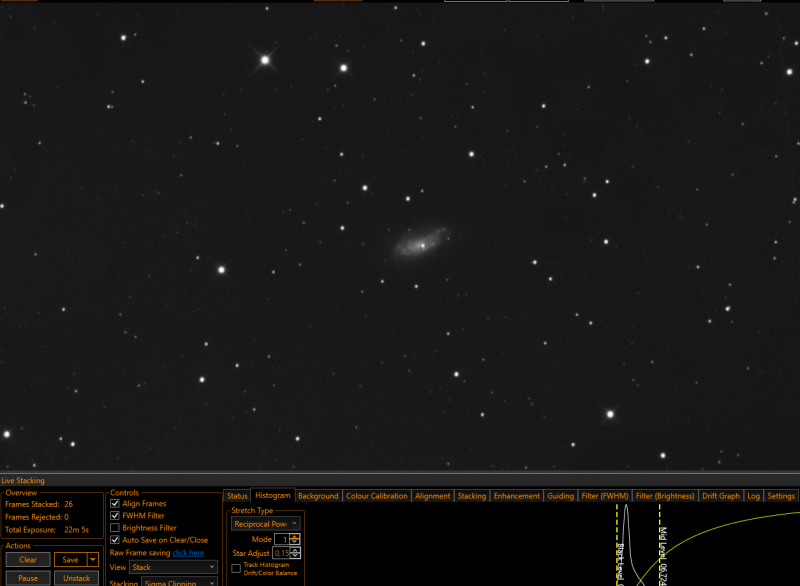The width and height of the screenshot is (800, 586).
Task: Increase the Mode value with up arrow
Action: (x=294, y=537)
